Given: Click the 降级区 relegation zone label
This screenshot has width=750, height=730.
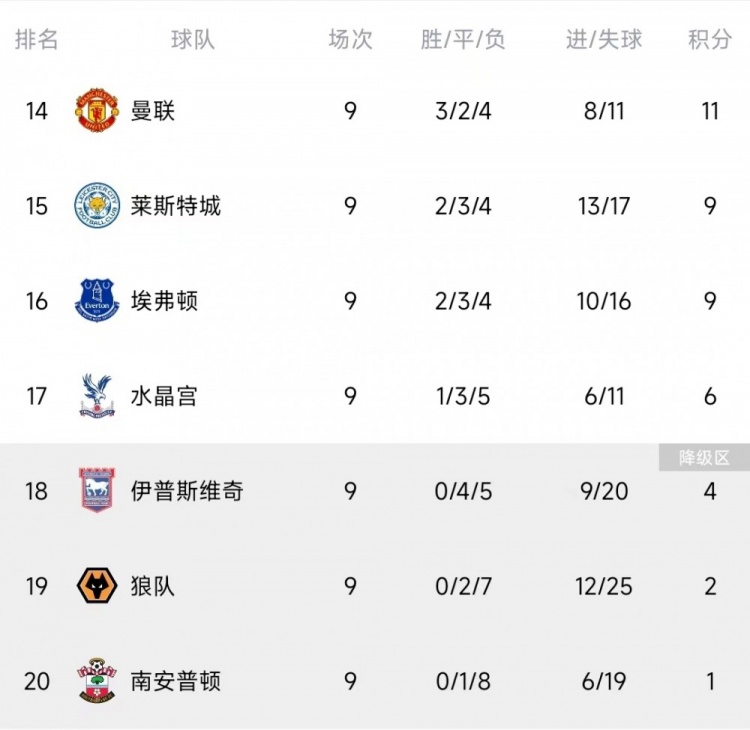Looking at the screenshot, I should [704, 458].
